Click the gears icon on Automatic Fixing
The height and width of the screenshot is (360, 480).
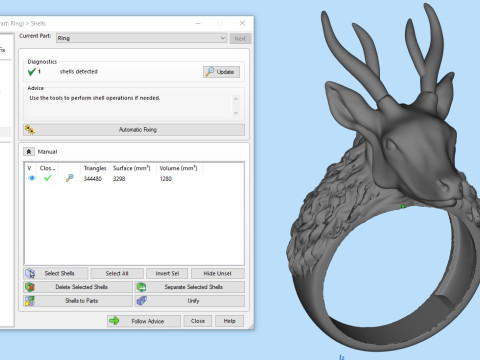(x=30, y=130)
